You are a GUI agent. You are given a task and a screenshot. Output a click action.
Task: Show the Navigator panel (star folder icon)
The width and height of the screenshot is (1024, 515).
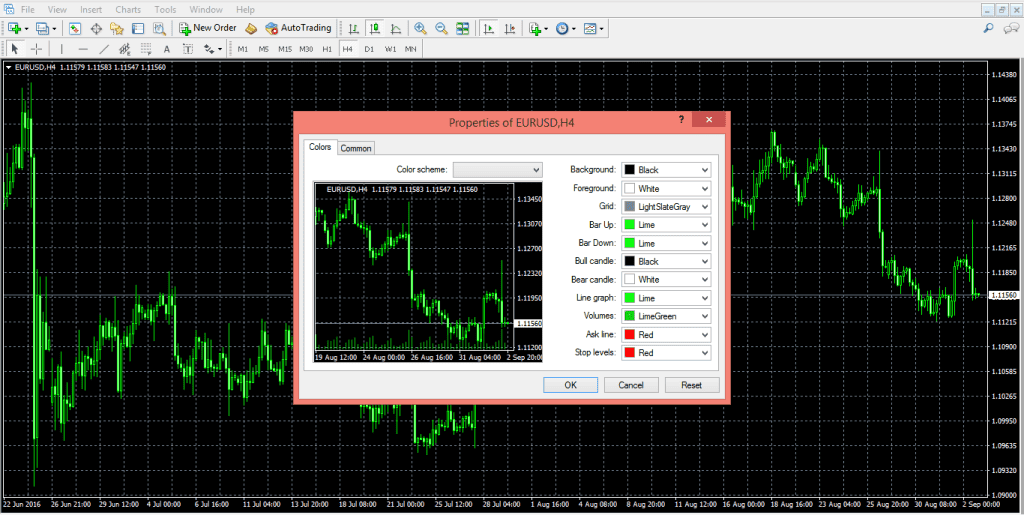tap(117, 28)
